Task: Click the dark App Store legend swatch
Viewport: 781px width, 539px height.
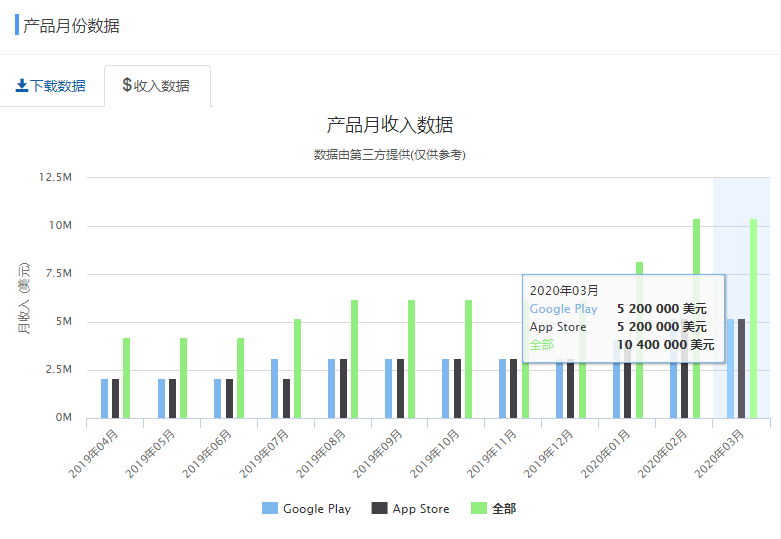Action: [x=379, y=509]
